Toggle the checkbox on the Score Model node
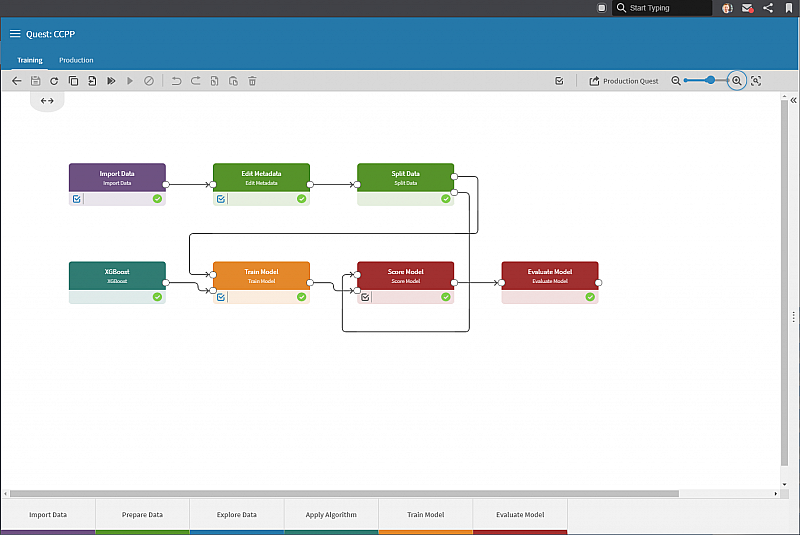This screenshot has width=800, height=535. [365, 297]
